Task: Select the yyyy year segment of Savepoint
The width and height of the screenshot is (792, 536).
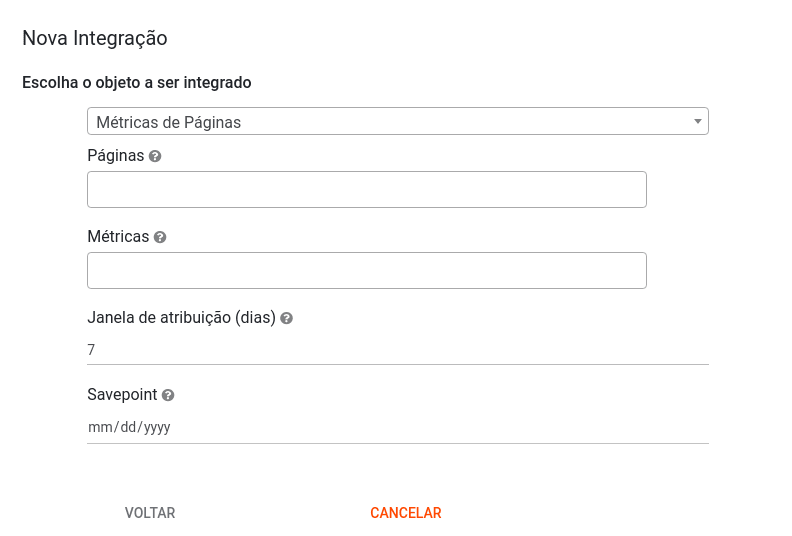Action: pos(157,428)
